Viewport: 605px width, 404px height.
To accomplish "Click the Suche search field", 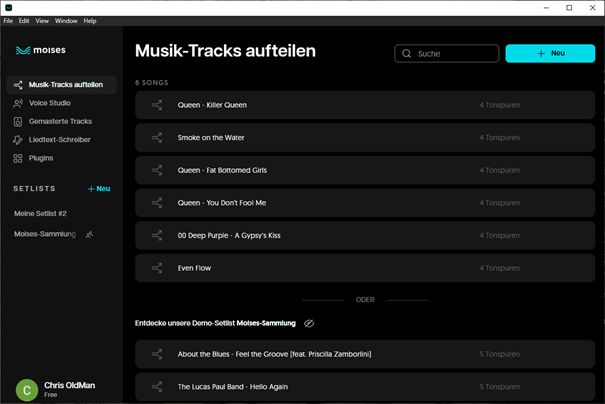I will pyautogui.click(x=447, y=54).
